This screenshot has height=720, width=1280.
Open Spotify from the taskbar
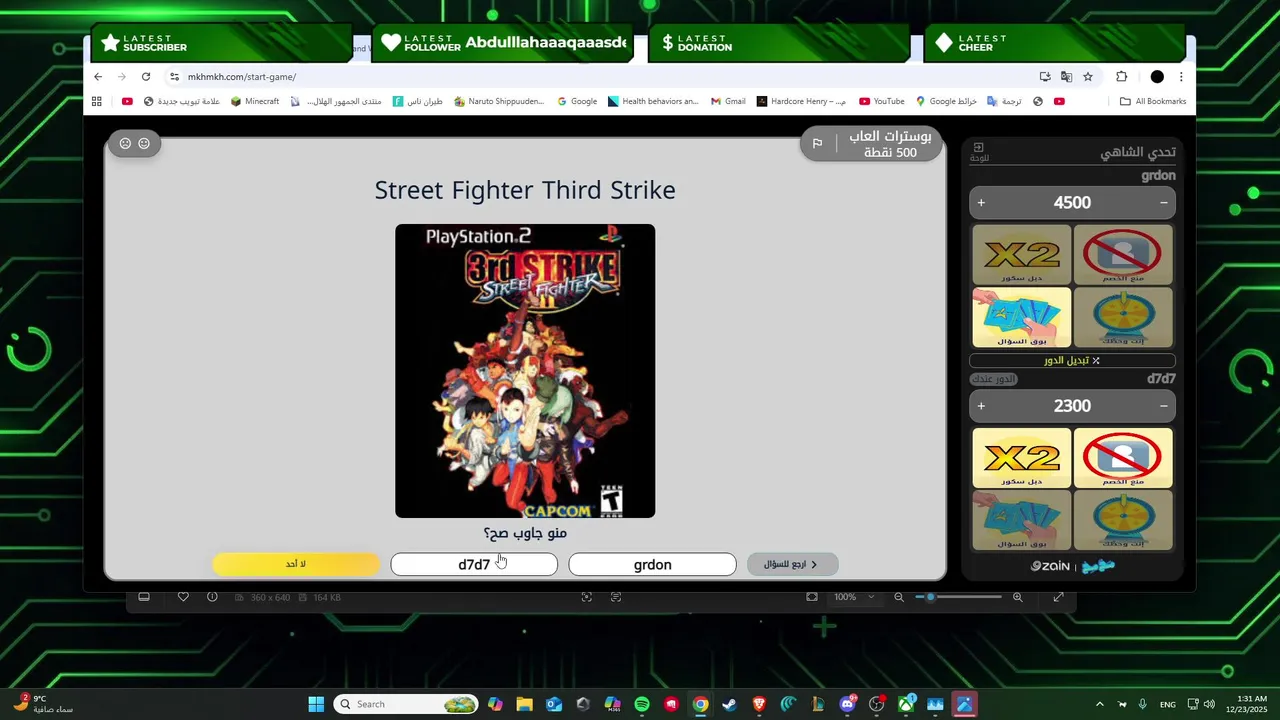(642, 704)
